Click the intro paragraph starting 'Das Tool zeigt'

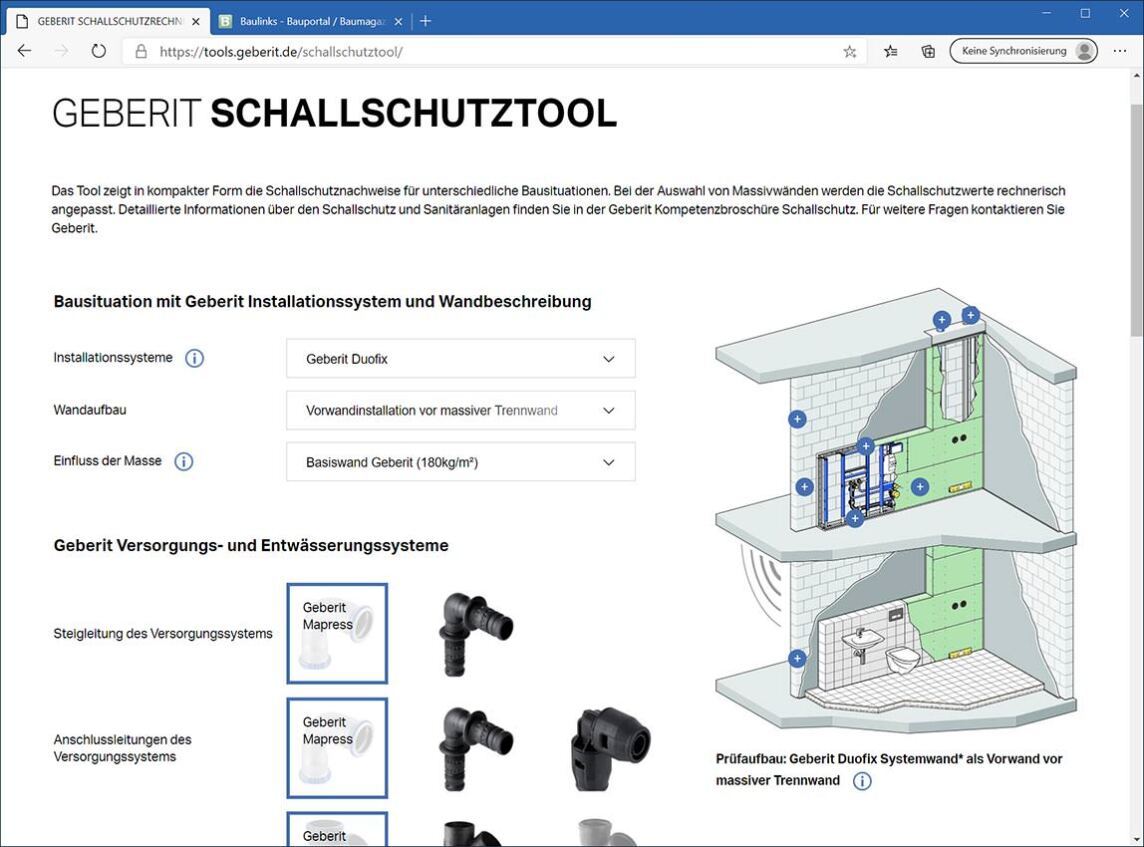coord(558,209)
